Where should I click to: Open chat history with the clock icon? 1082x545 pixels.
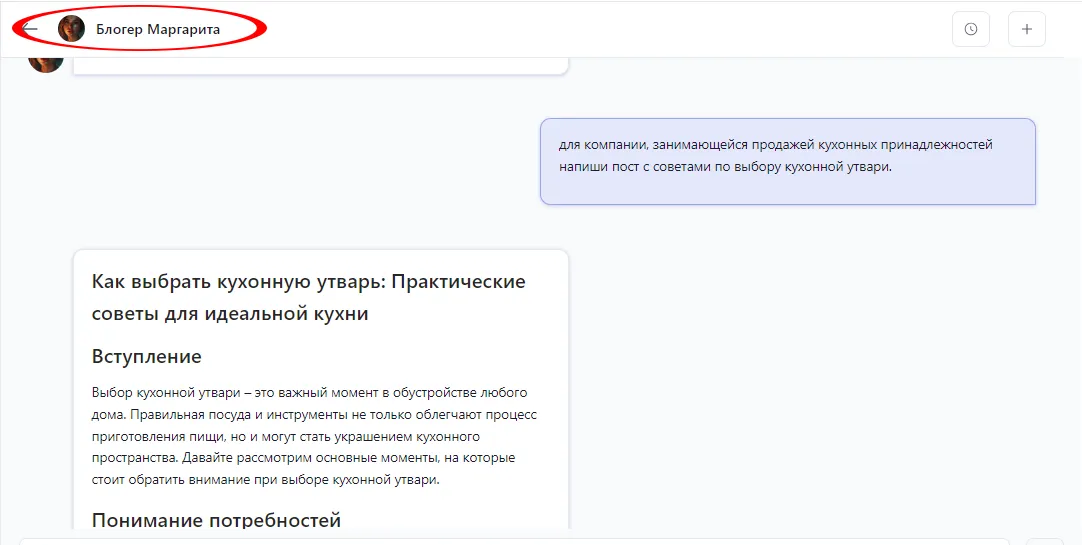point(971,29)
